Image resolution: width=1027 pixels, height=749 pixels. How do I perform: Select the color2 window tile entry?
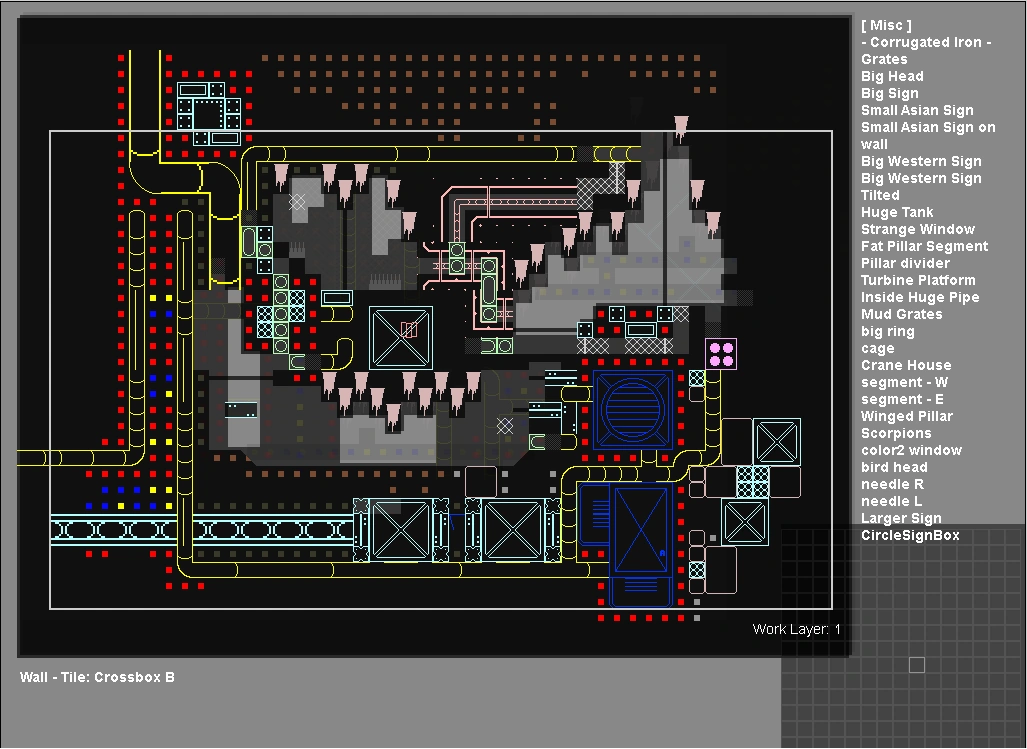pyautogui.click(x=911, y=450)
